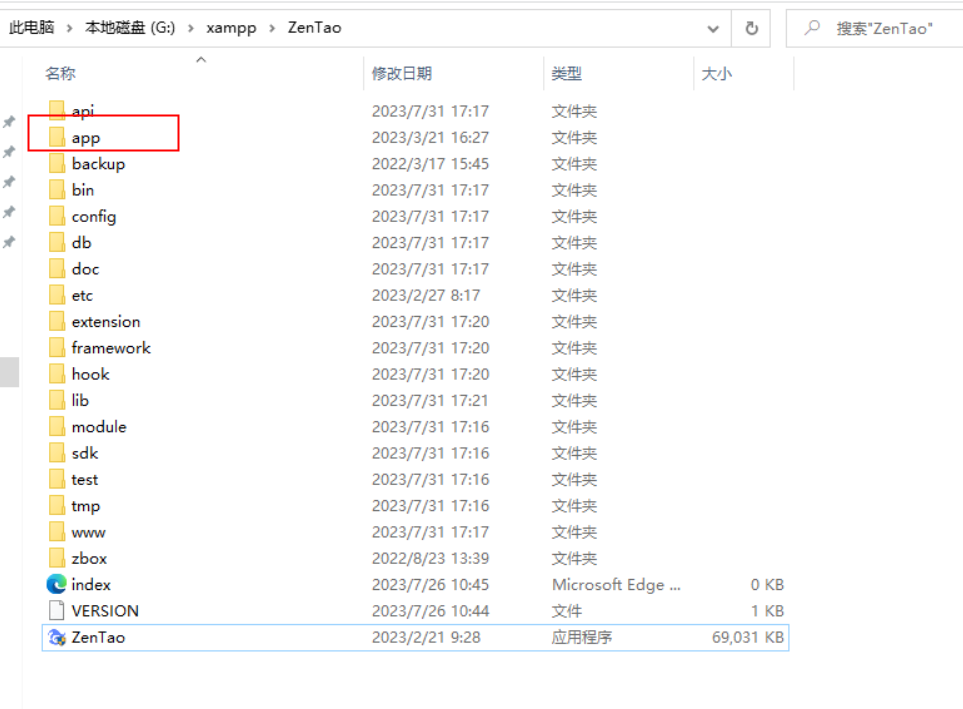The width and height of the screenshot is (963, 709).
Task: Click the etc folder icon
Action: (x=57, y=296)
